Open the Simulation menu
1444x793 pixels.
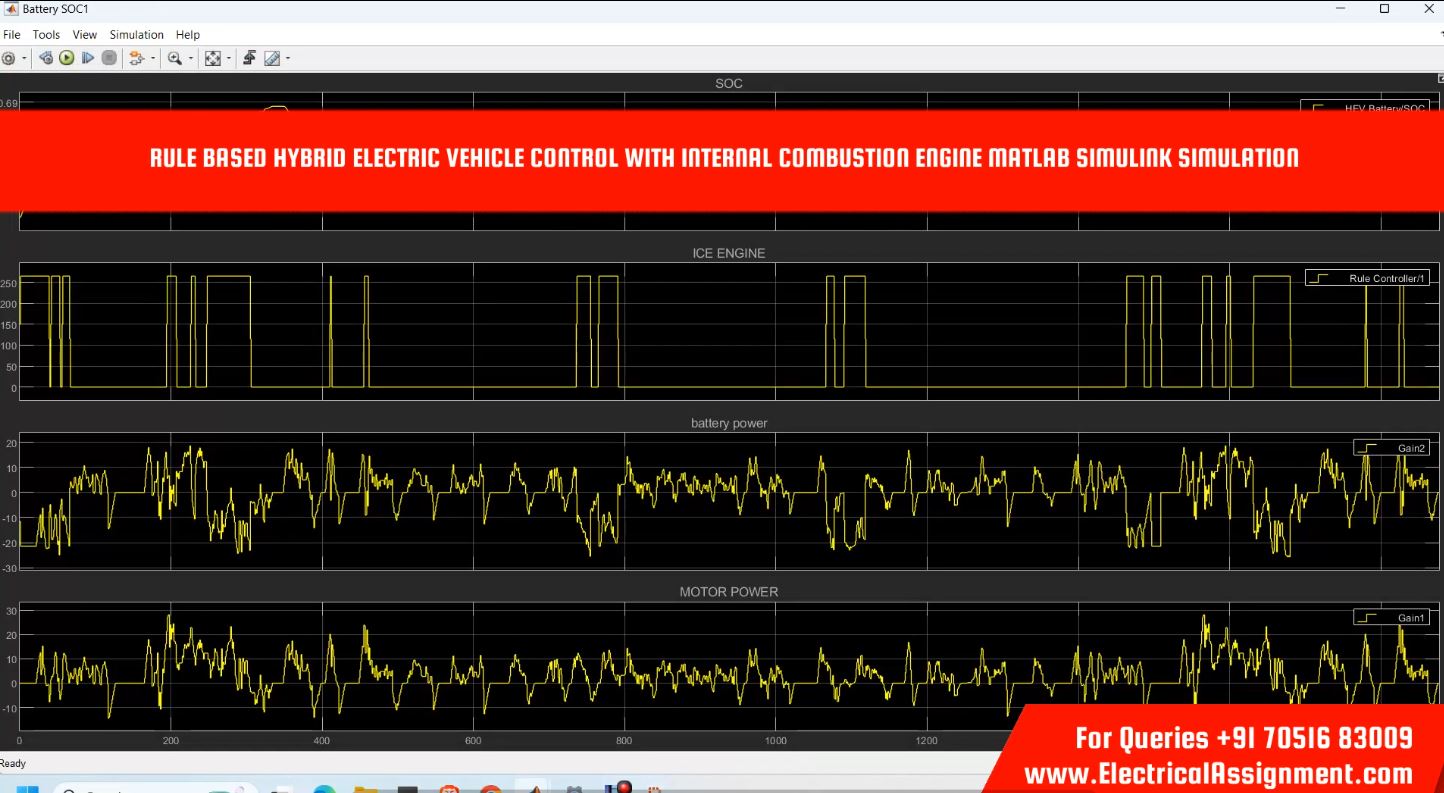pyautogui.click(x=136, y=35)
